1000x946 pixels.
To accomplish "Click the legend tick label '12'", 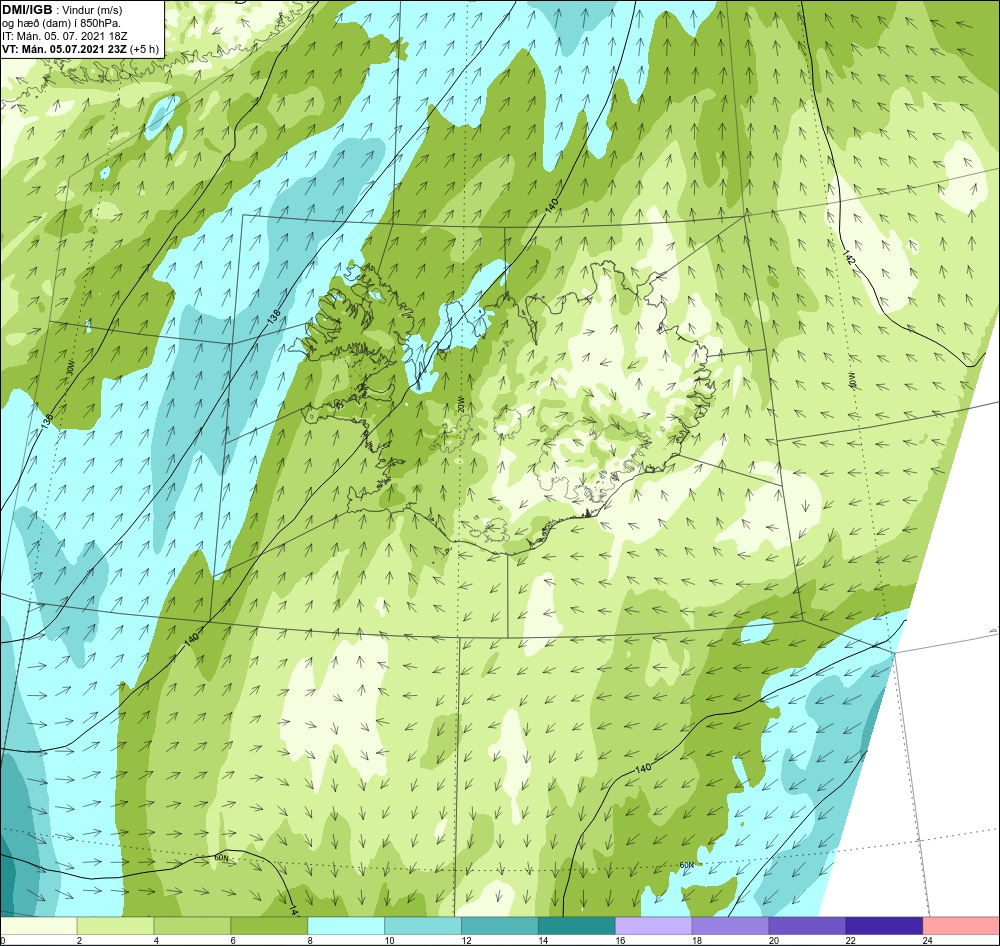I will 466,940.
